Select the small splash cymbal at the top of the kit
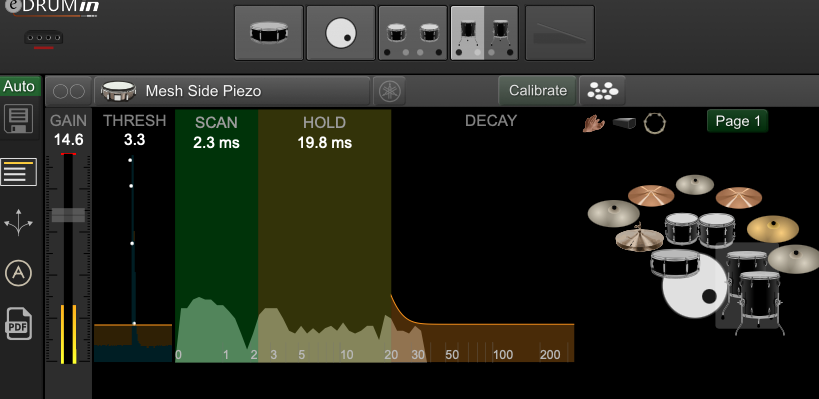The image size is (819, 399). [695, 184]
